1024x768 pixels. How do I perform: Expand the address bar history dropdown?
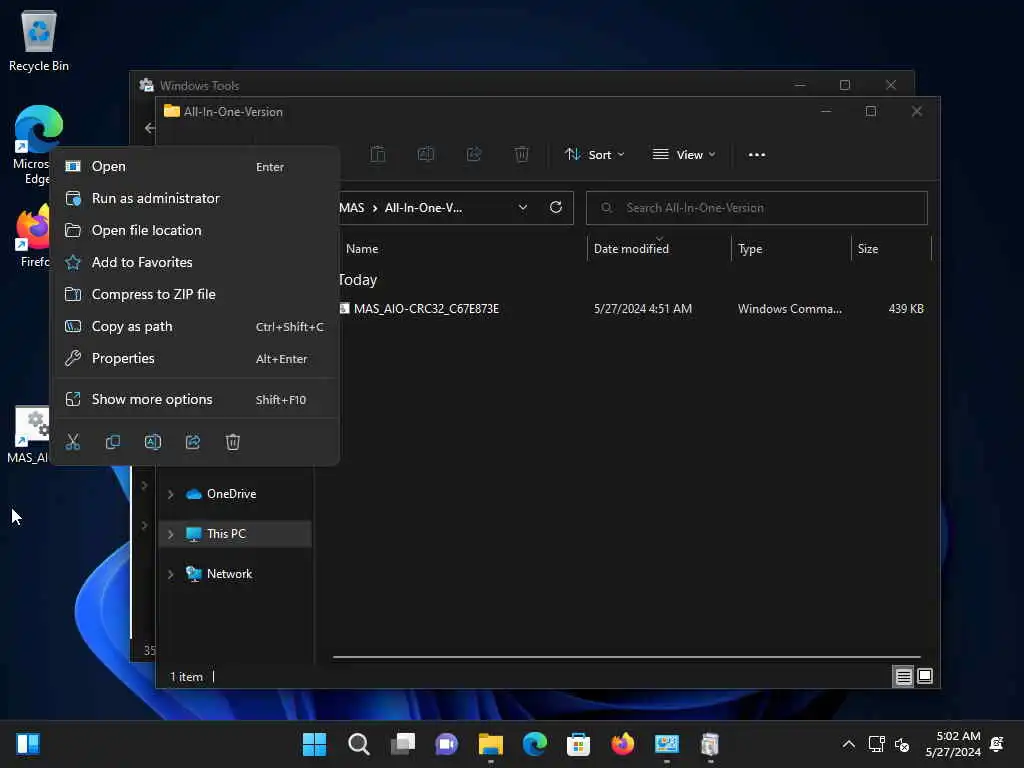click(x=522, y=208)
